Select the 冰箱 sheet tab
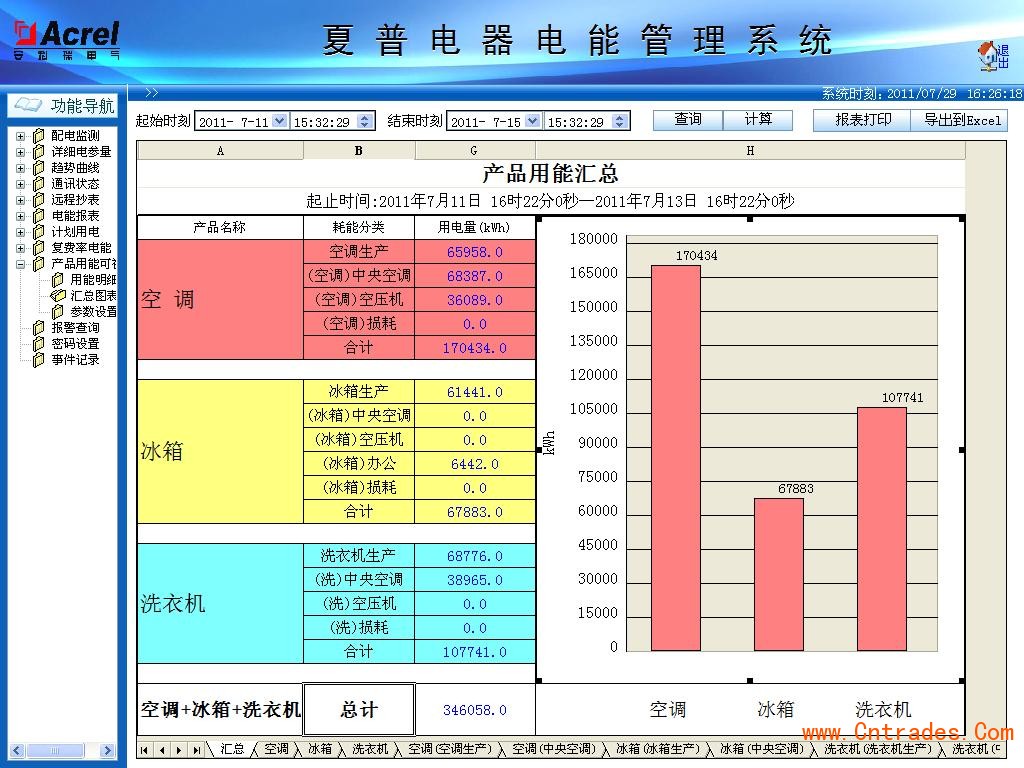1024x768 pixels. pyautogui.click(x=319, y=749)
